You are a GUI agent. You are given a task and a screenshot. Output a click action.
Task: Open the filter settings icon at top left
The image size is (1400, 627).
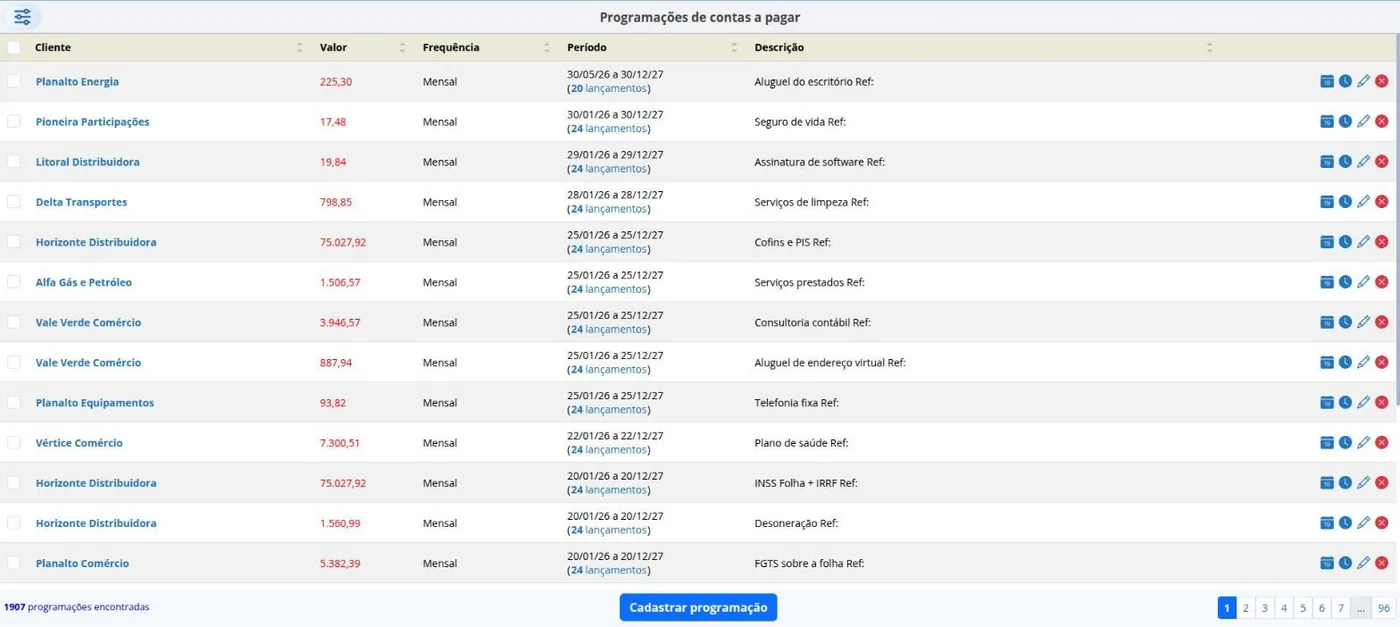click(x=22, y=17)
